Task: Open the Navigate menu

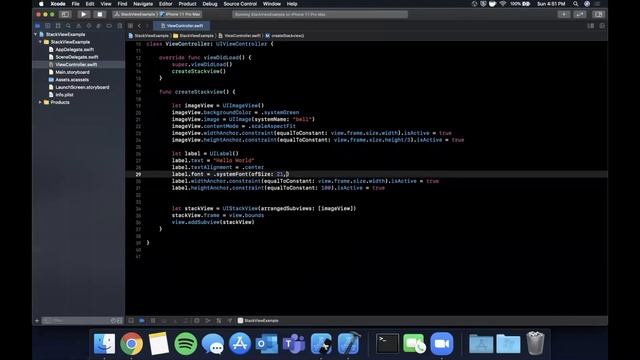Action: tap(143, 4)
